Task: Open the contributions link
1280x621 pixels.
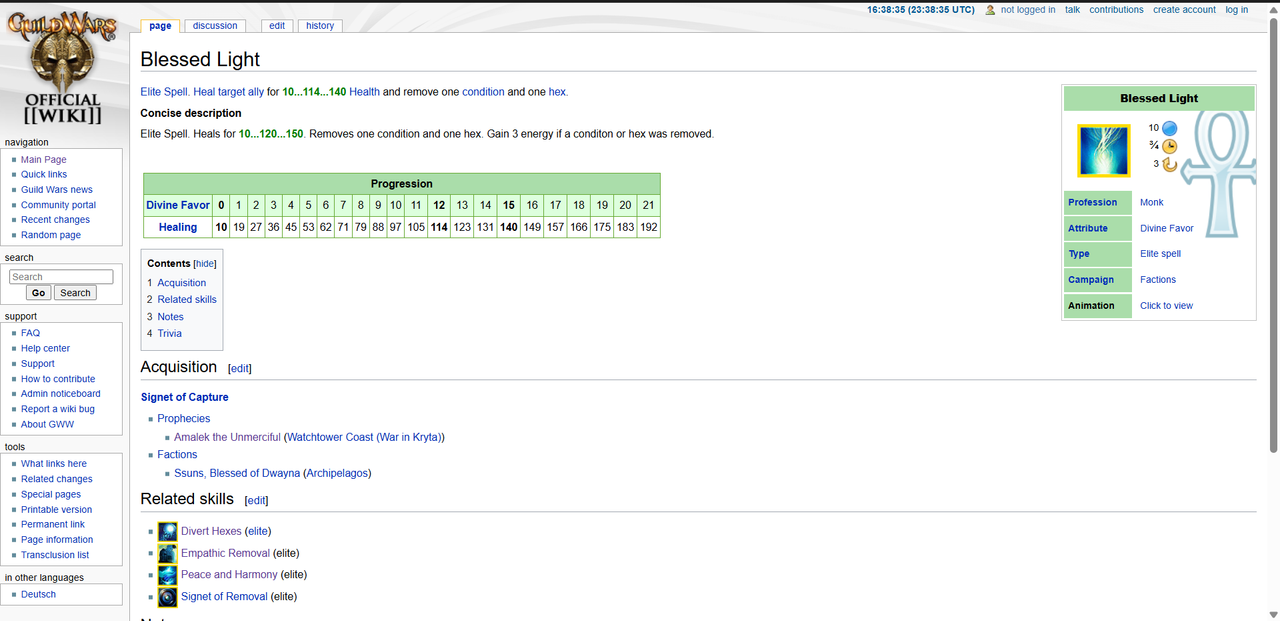Action: click(1116, 10)
